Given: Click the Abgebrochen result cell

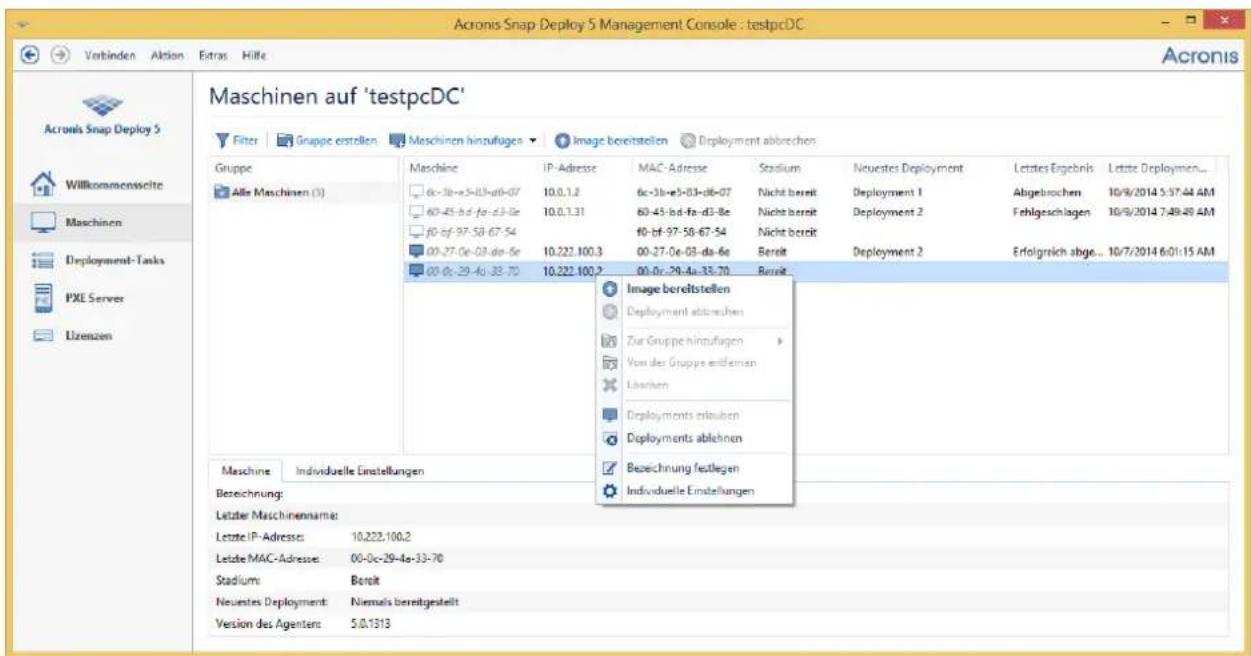Looking at the screenshot, I should tap(1041, 193).
